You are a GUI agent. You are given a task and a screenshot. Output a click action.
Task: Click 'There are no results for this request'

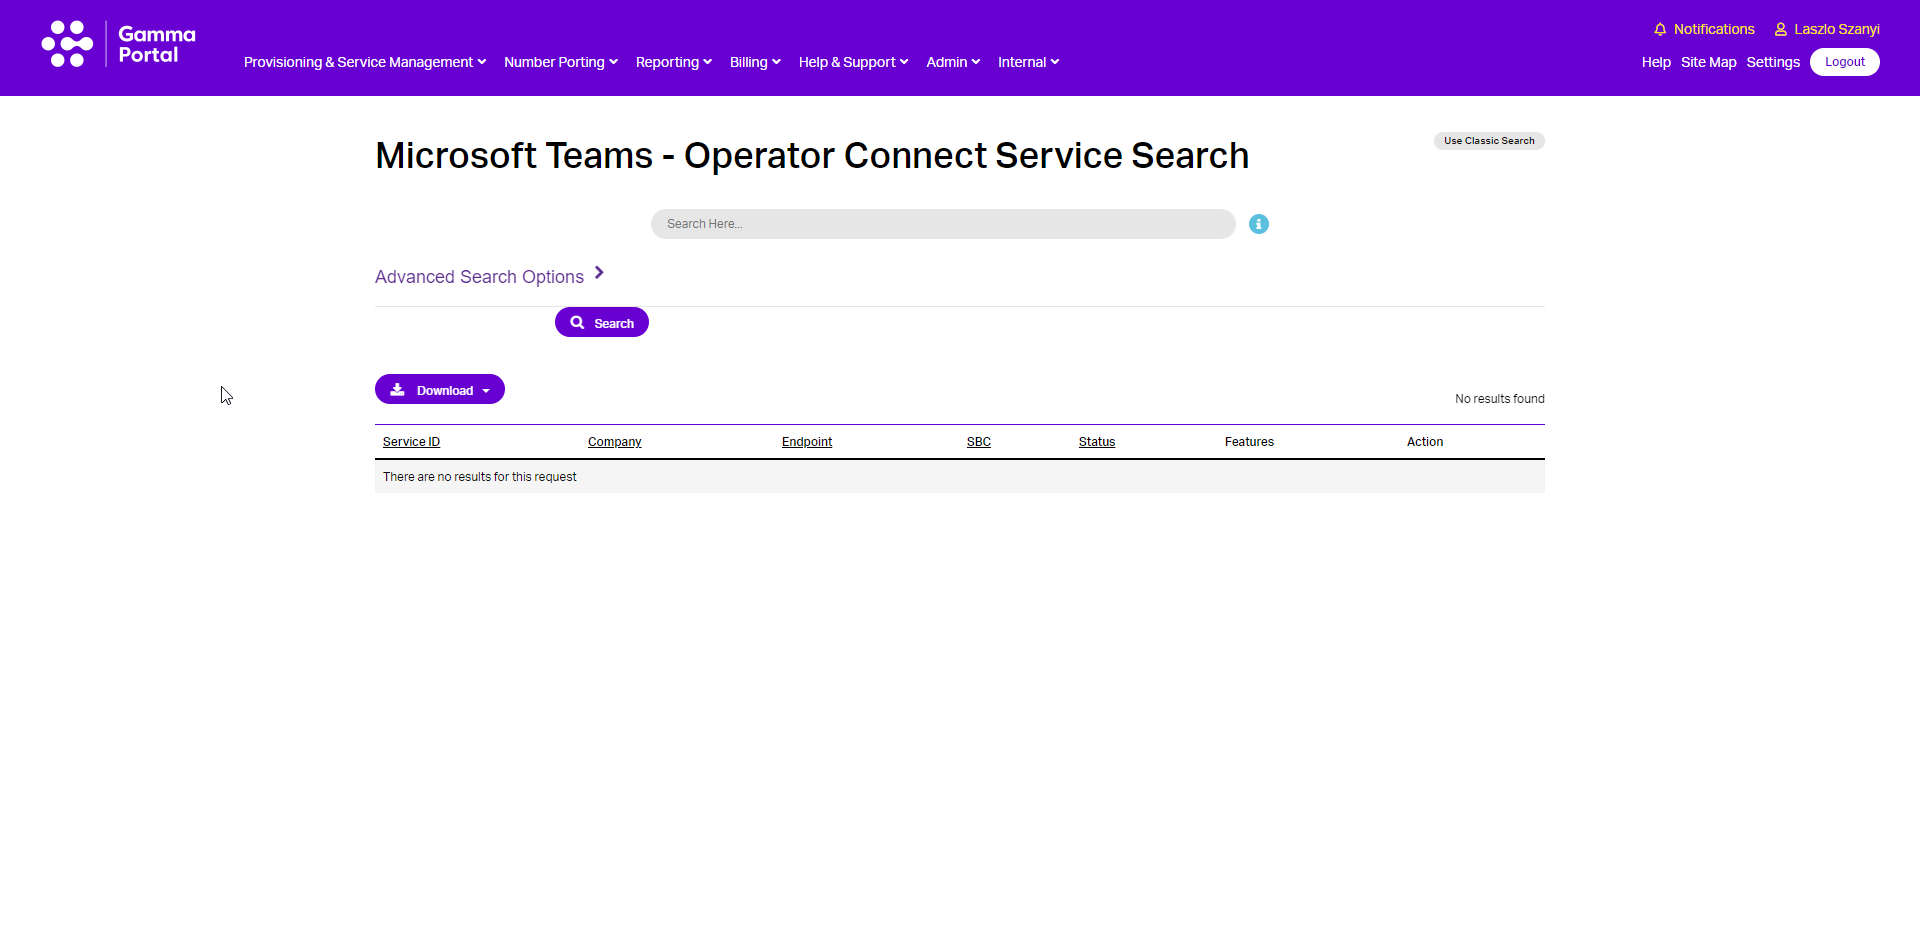tap(480, 477)
